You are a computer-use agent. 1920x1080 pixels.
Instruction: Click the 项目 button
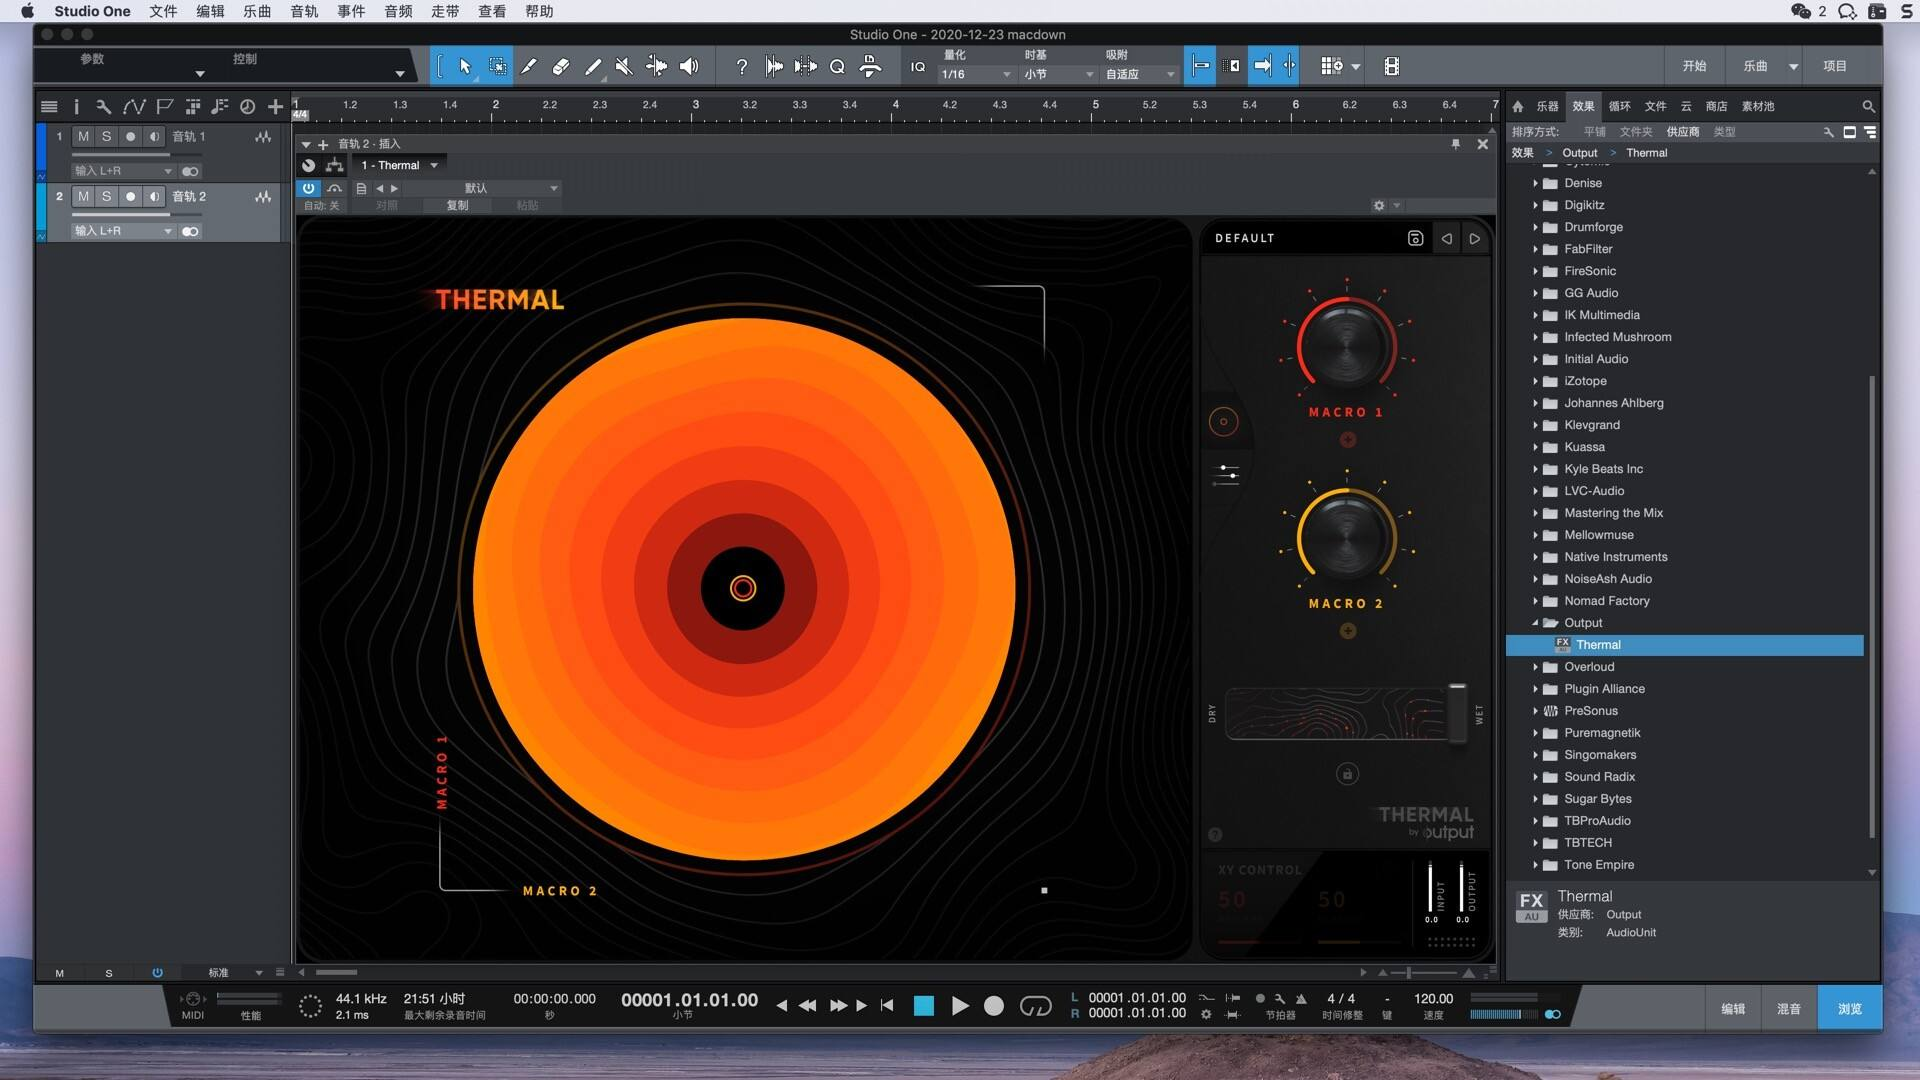[1834, 66]
